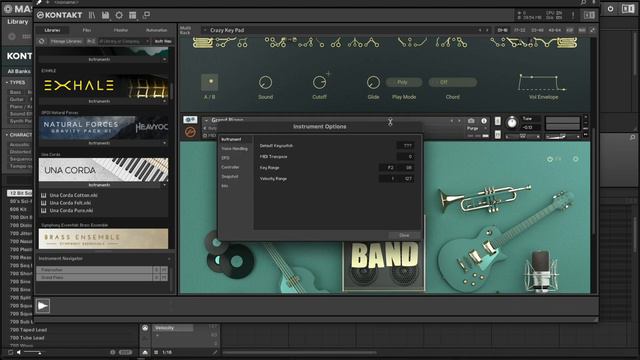Switch to the Automation tab
The height and width of the screenshot is (360, 640).
(156, 30)
